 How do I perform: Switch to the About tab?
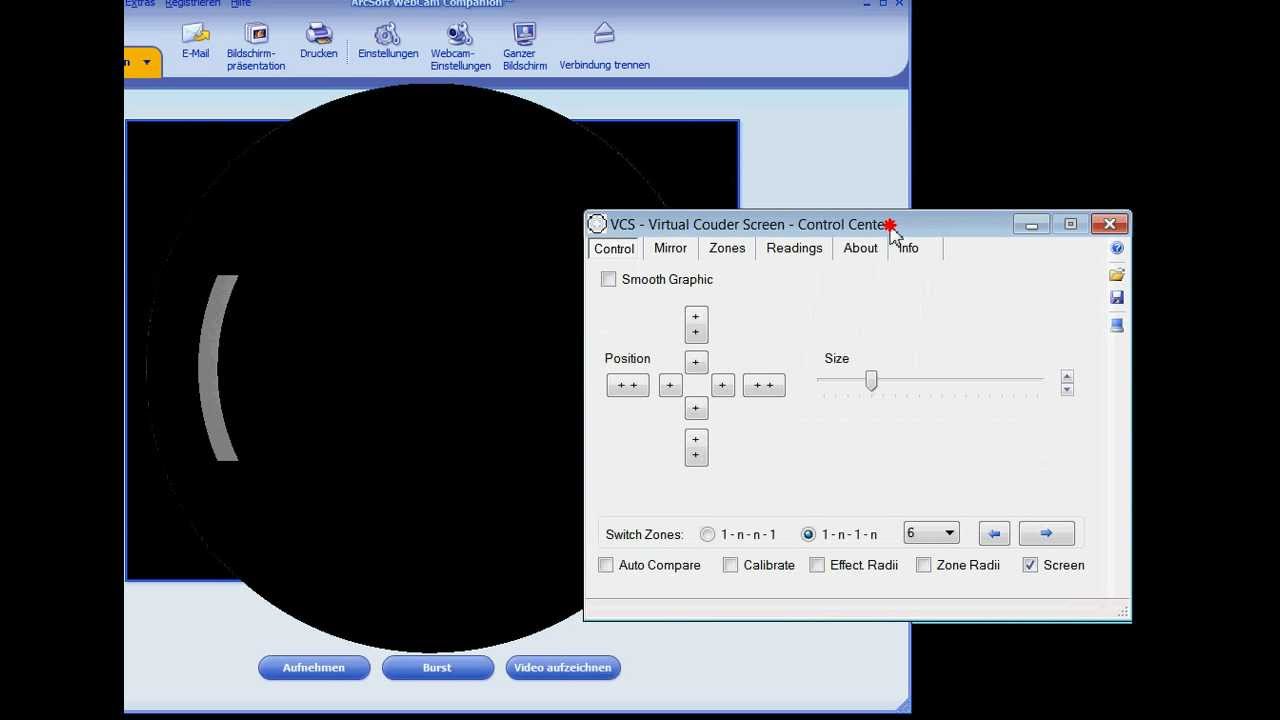[860, 248]
